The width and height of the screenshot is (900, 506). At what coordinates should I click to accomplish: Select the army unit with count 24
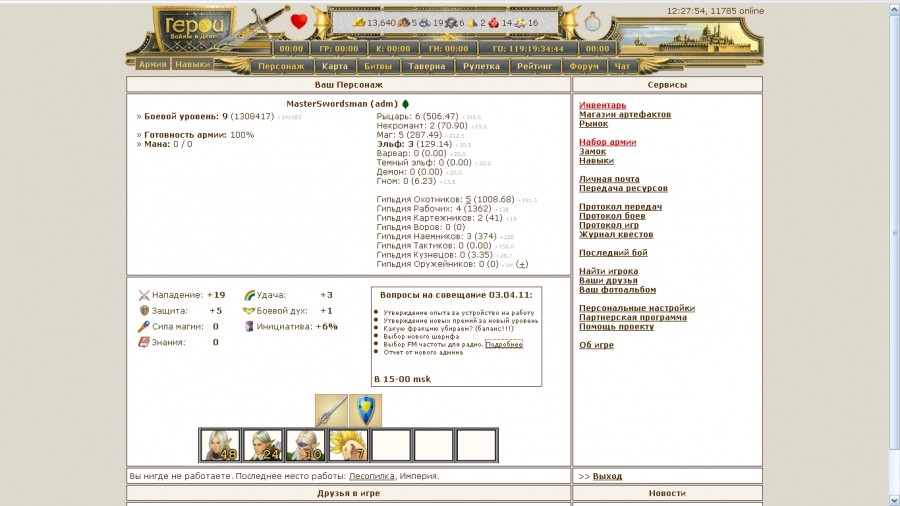click(x=262, y=445)
